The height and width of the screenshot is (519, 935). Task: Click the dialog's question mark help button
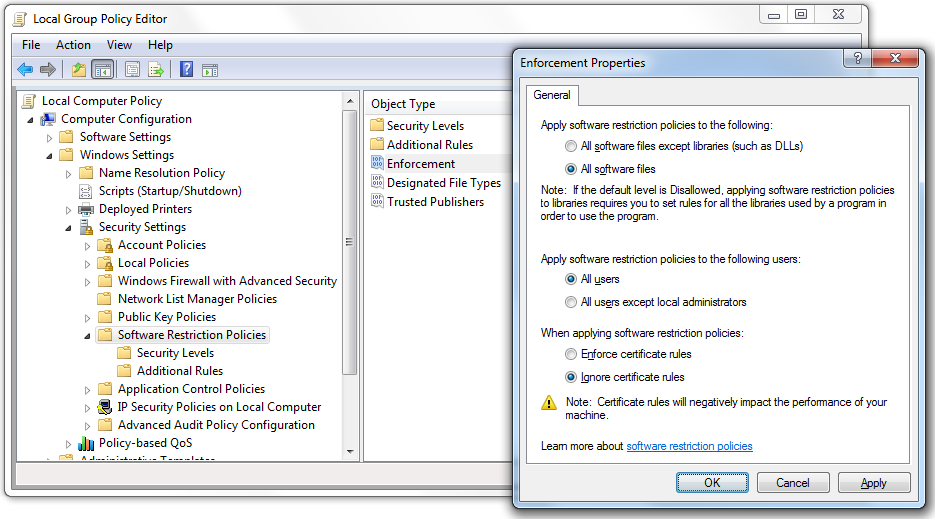(x=857, y=59)
